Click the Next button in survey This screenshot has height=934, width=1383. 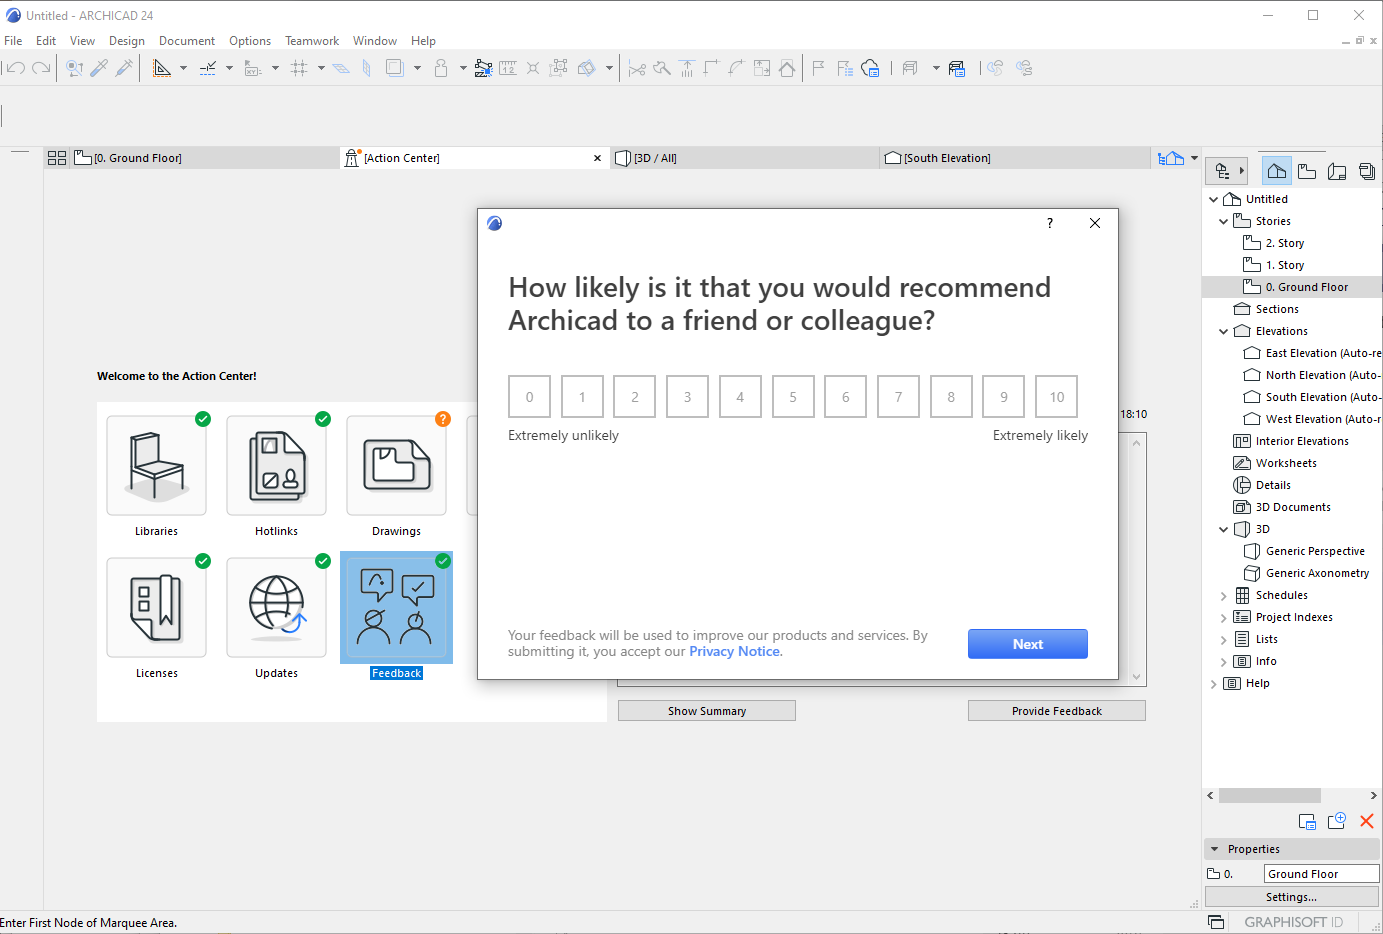[x=1027, y=644]
